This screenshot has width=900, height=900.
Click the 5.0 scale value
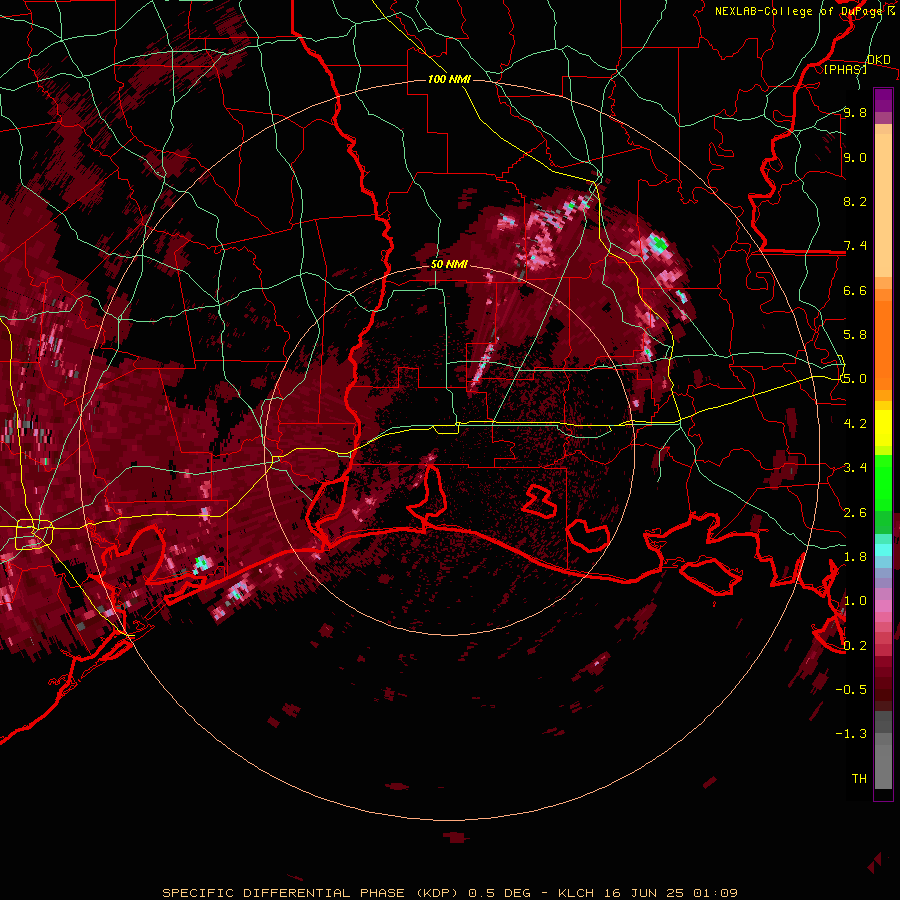855,379
